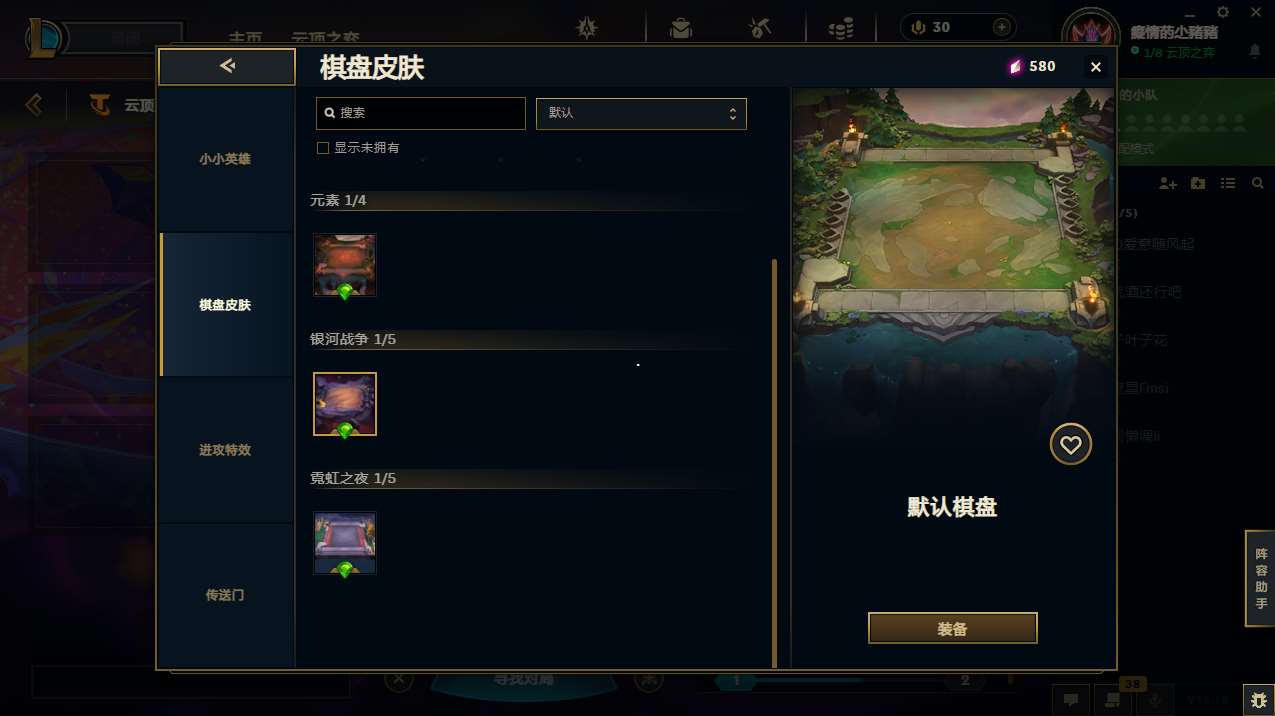
Task: Favorite the default board with heart icon
Action: click(1070, 445)
